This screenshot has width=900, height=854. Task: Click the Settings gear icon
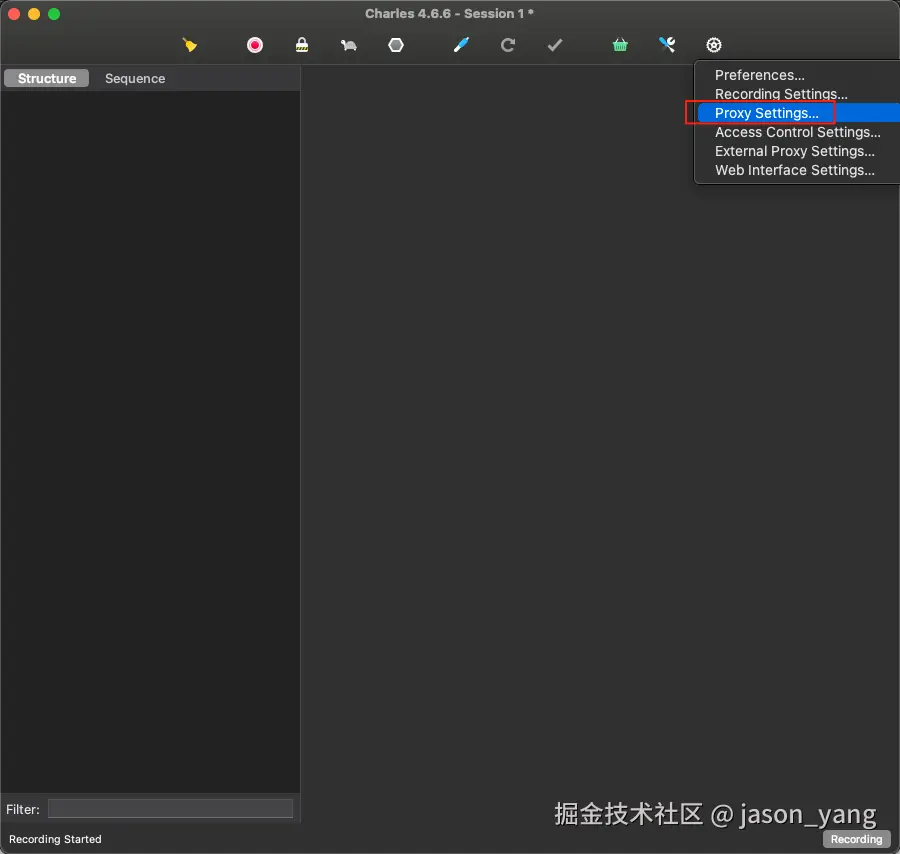tap(713, 45)
